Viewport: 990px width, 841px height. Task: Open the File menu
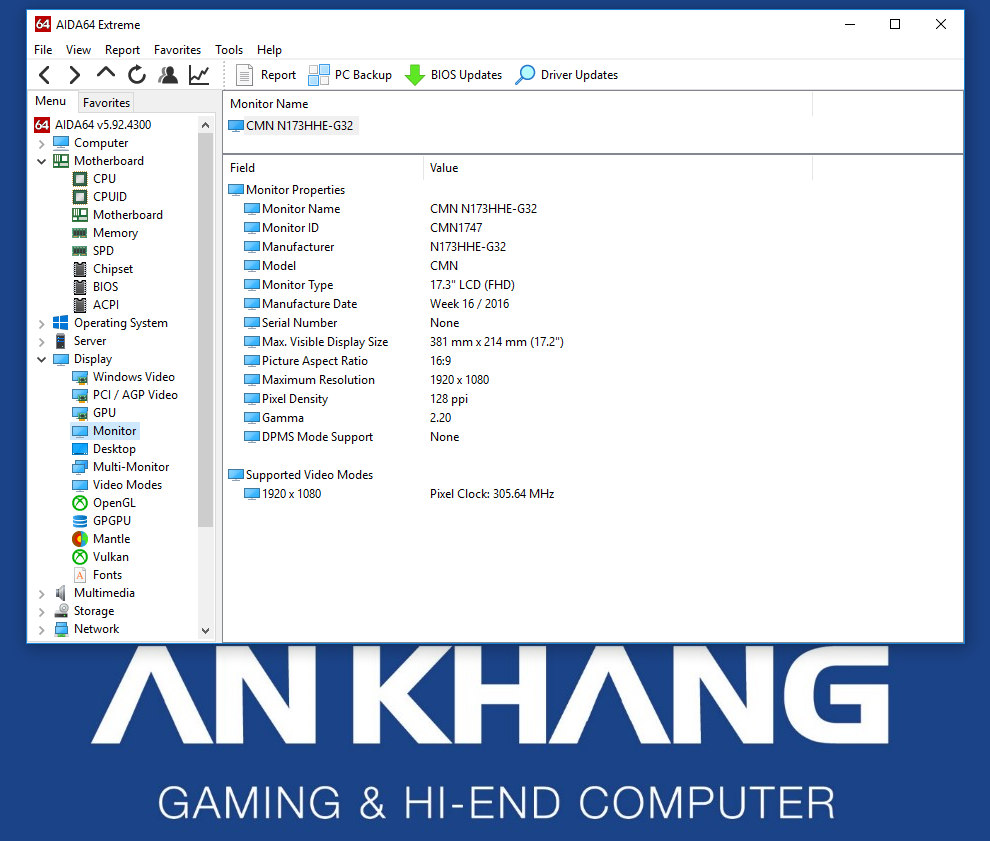[43, 50]
